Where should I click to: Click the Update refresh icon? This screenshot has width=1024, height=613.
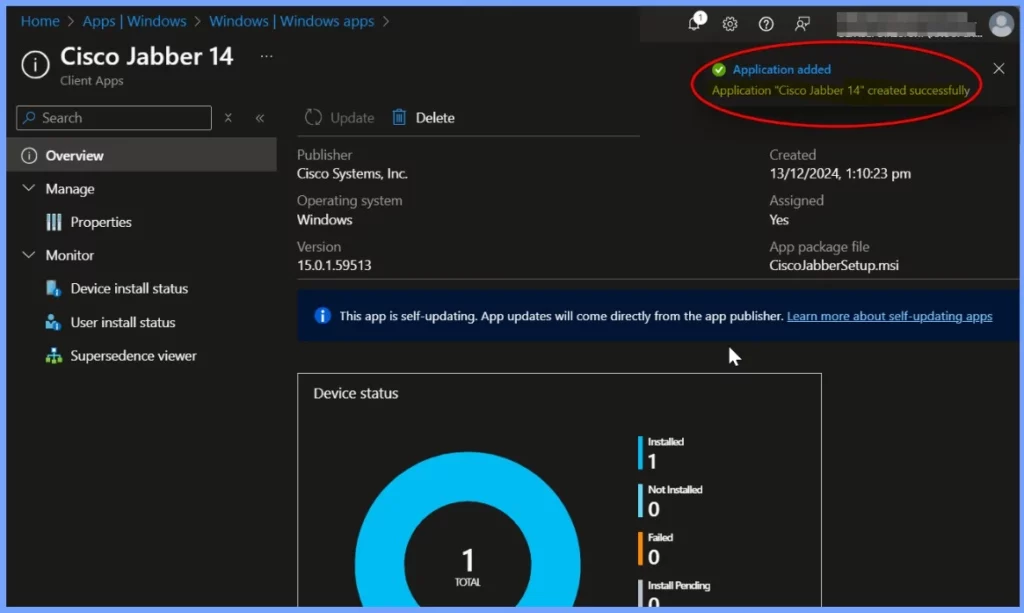point(313,118)
